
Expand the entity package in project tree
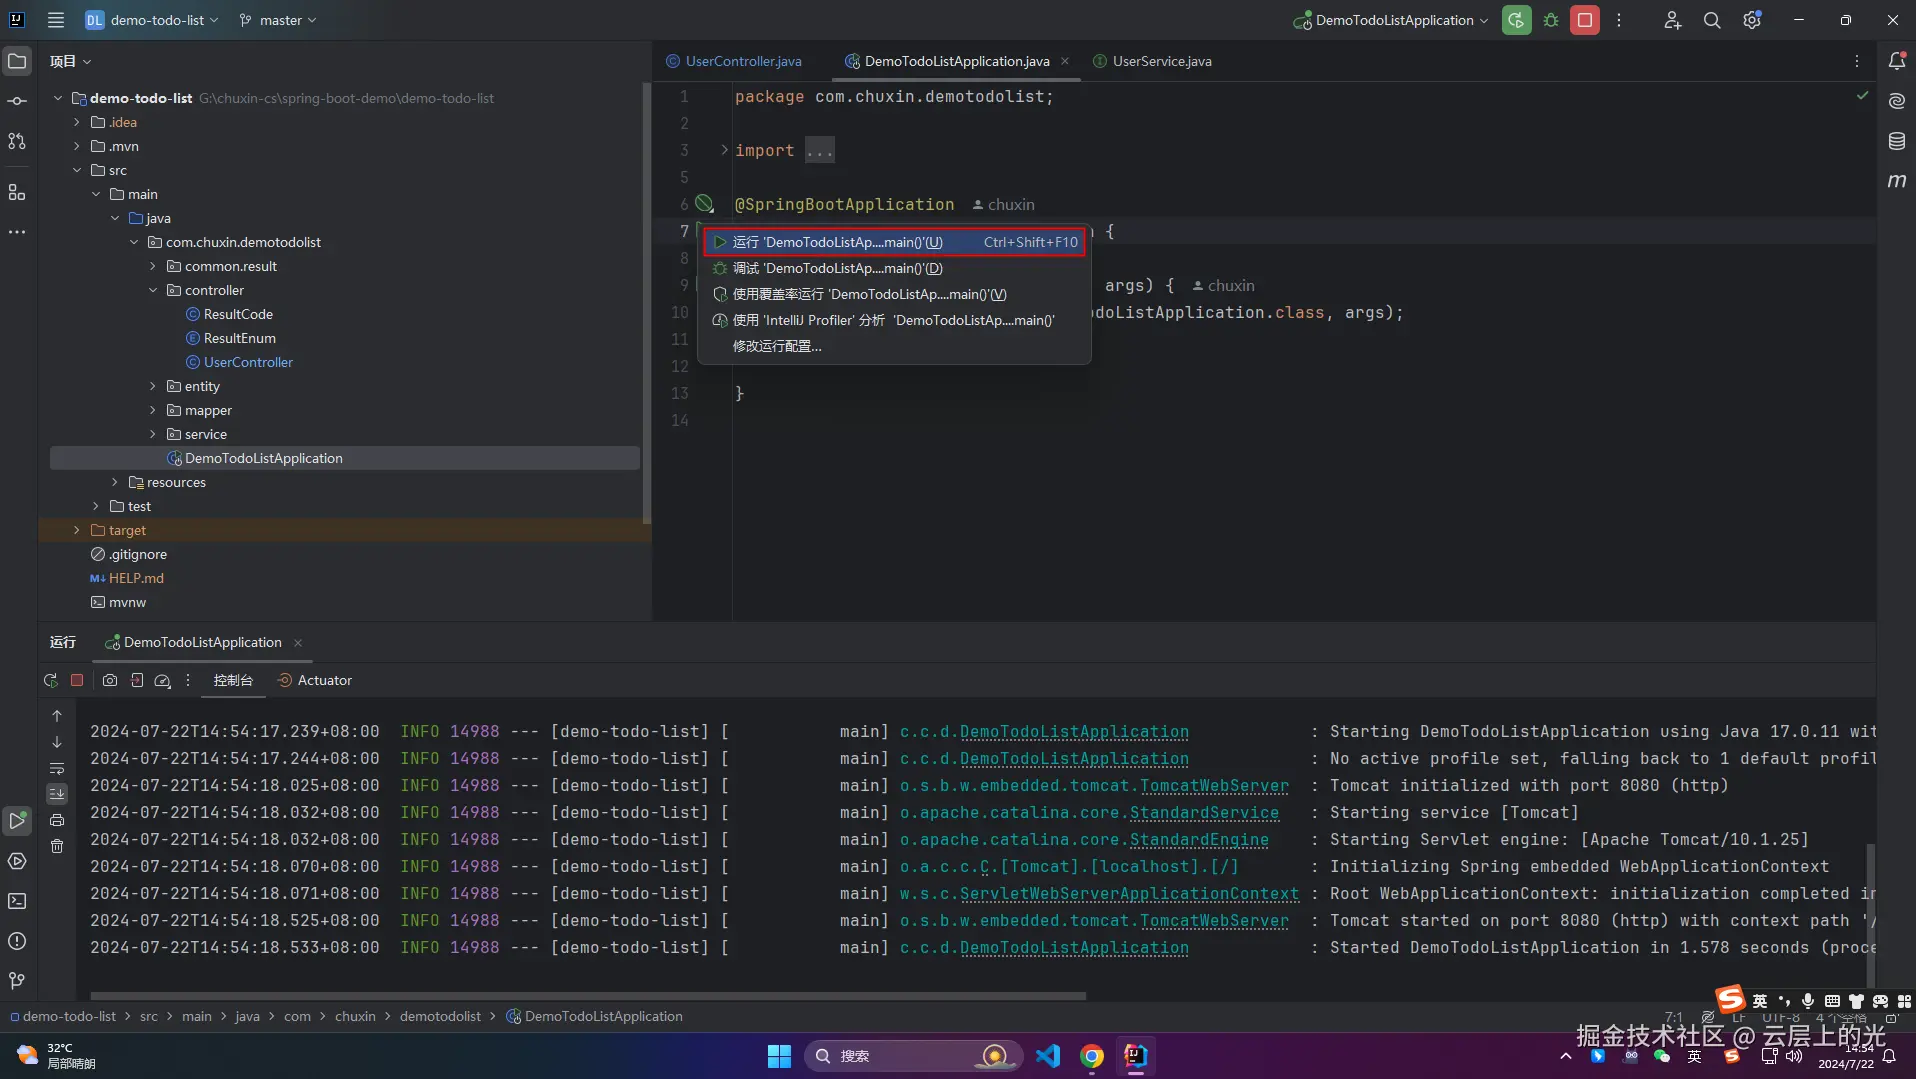point(153,386)
